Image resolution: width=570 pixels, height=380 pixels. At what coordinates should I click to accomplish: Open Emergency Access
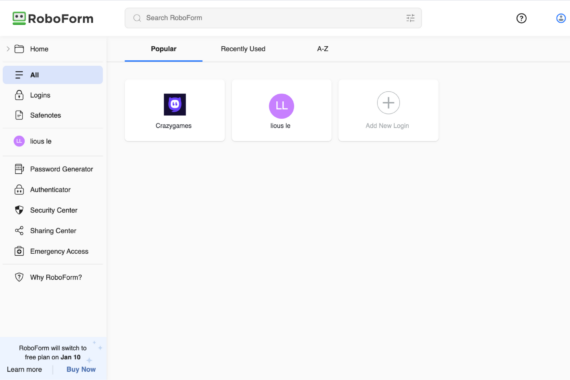59,251
